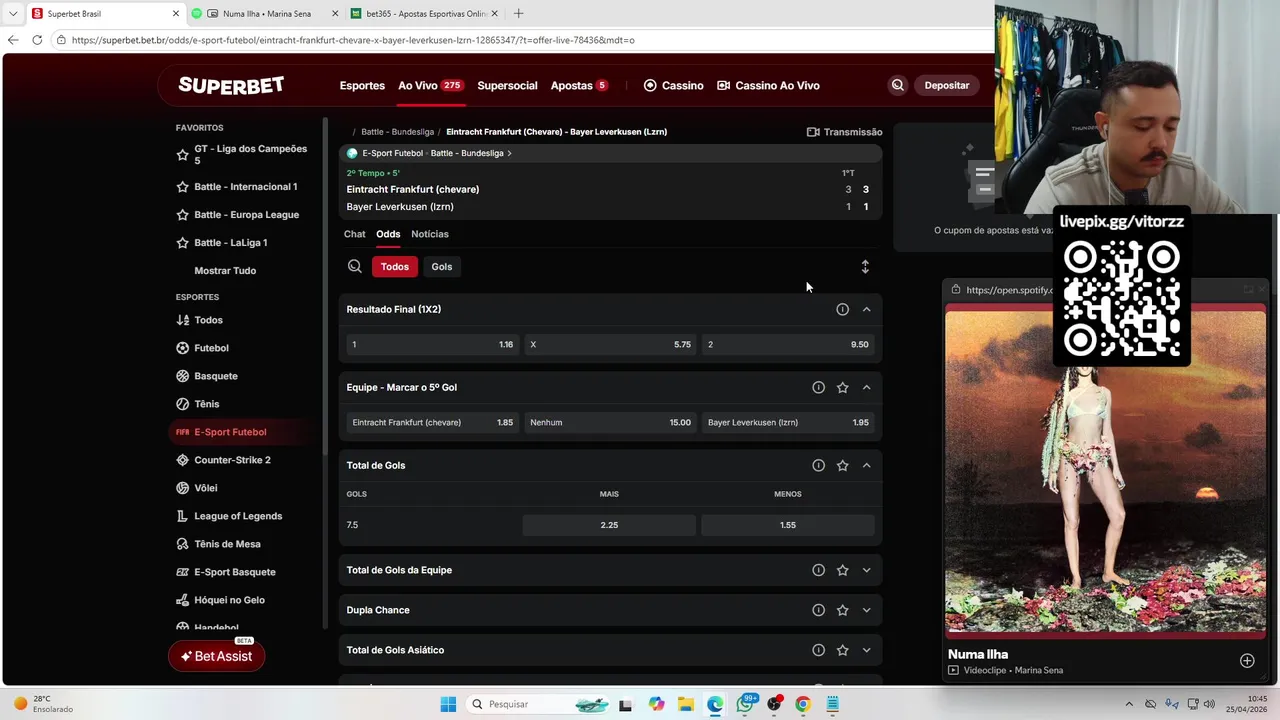
Task: Switch to the Chat tab
Action: pos(355,234)
